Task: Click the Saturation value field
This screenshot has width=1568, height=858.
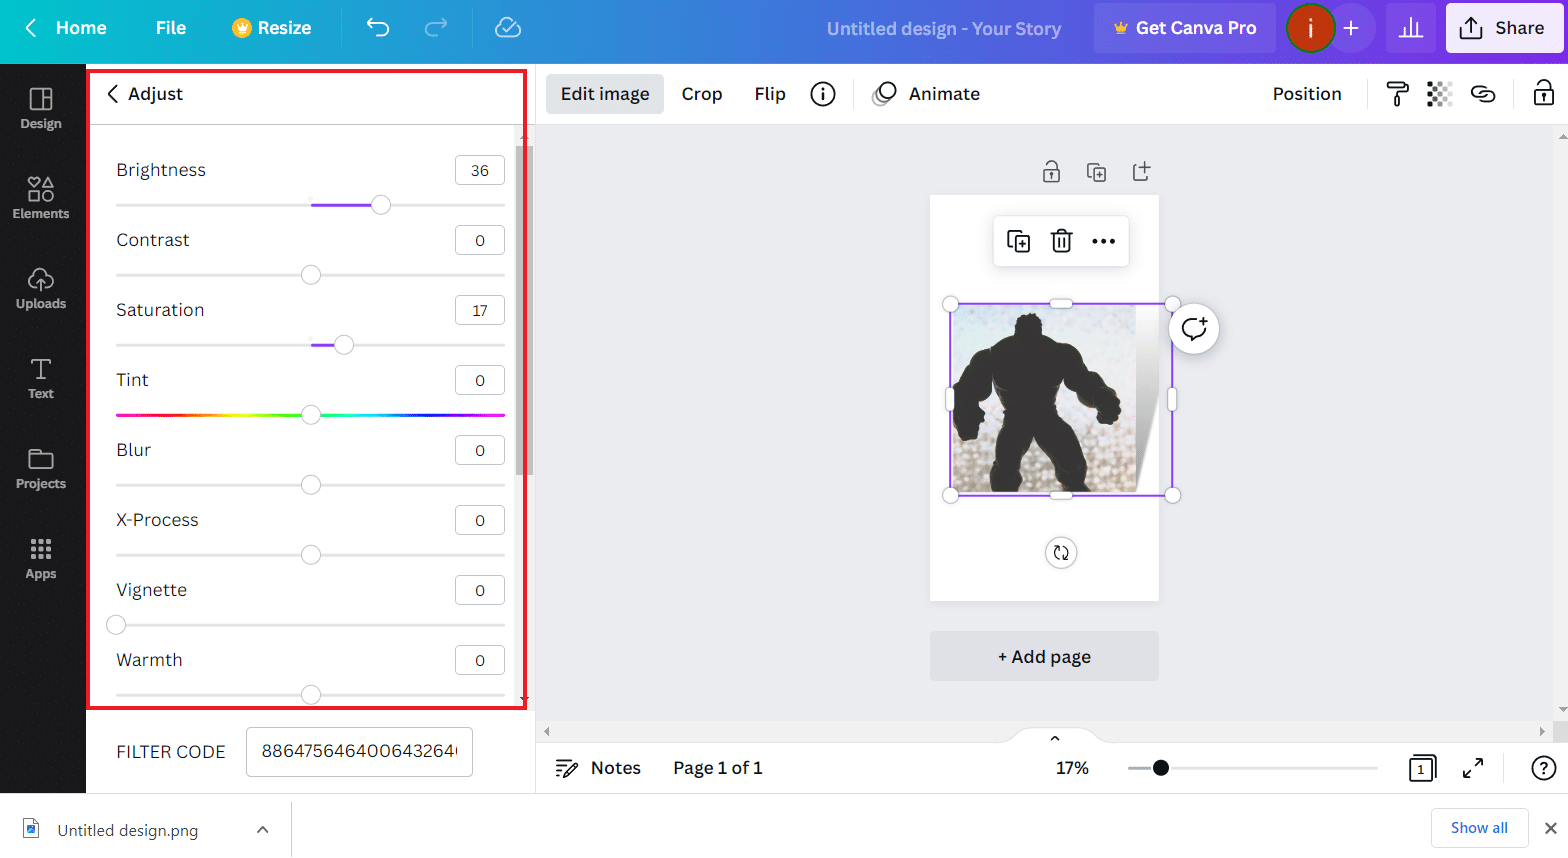Action: 480,310
